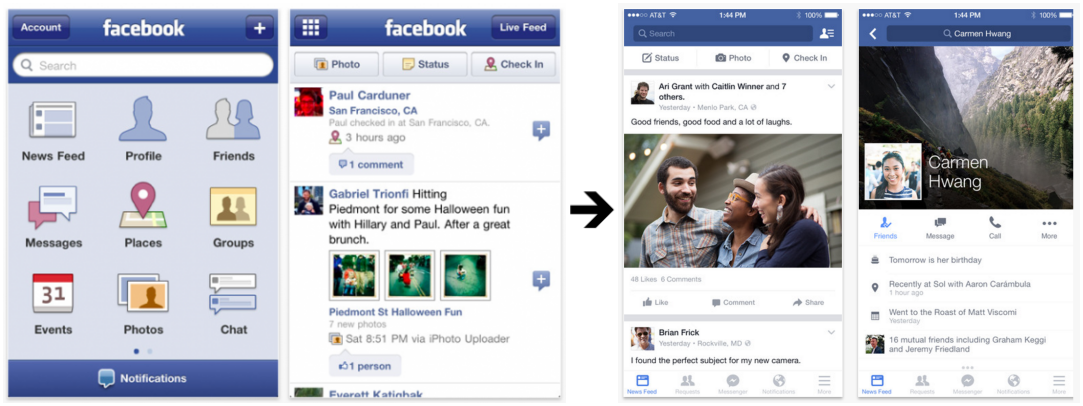
Task: Open the grid menu icon beside facebook logo
Action: (311, 28)
